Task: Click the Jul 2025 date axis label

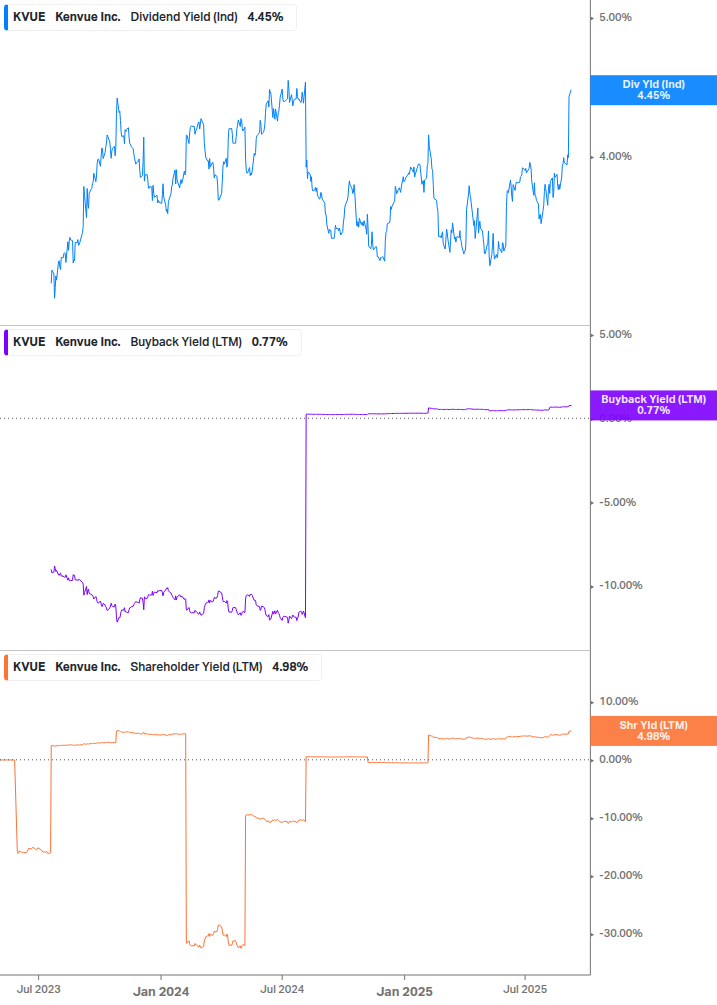Action: tap(525, 989)
